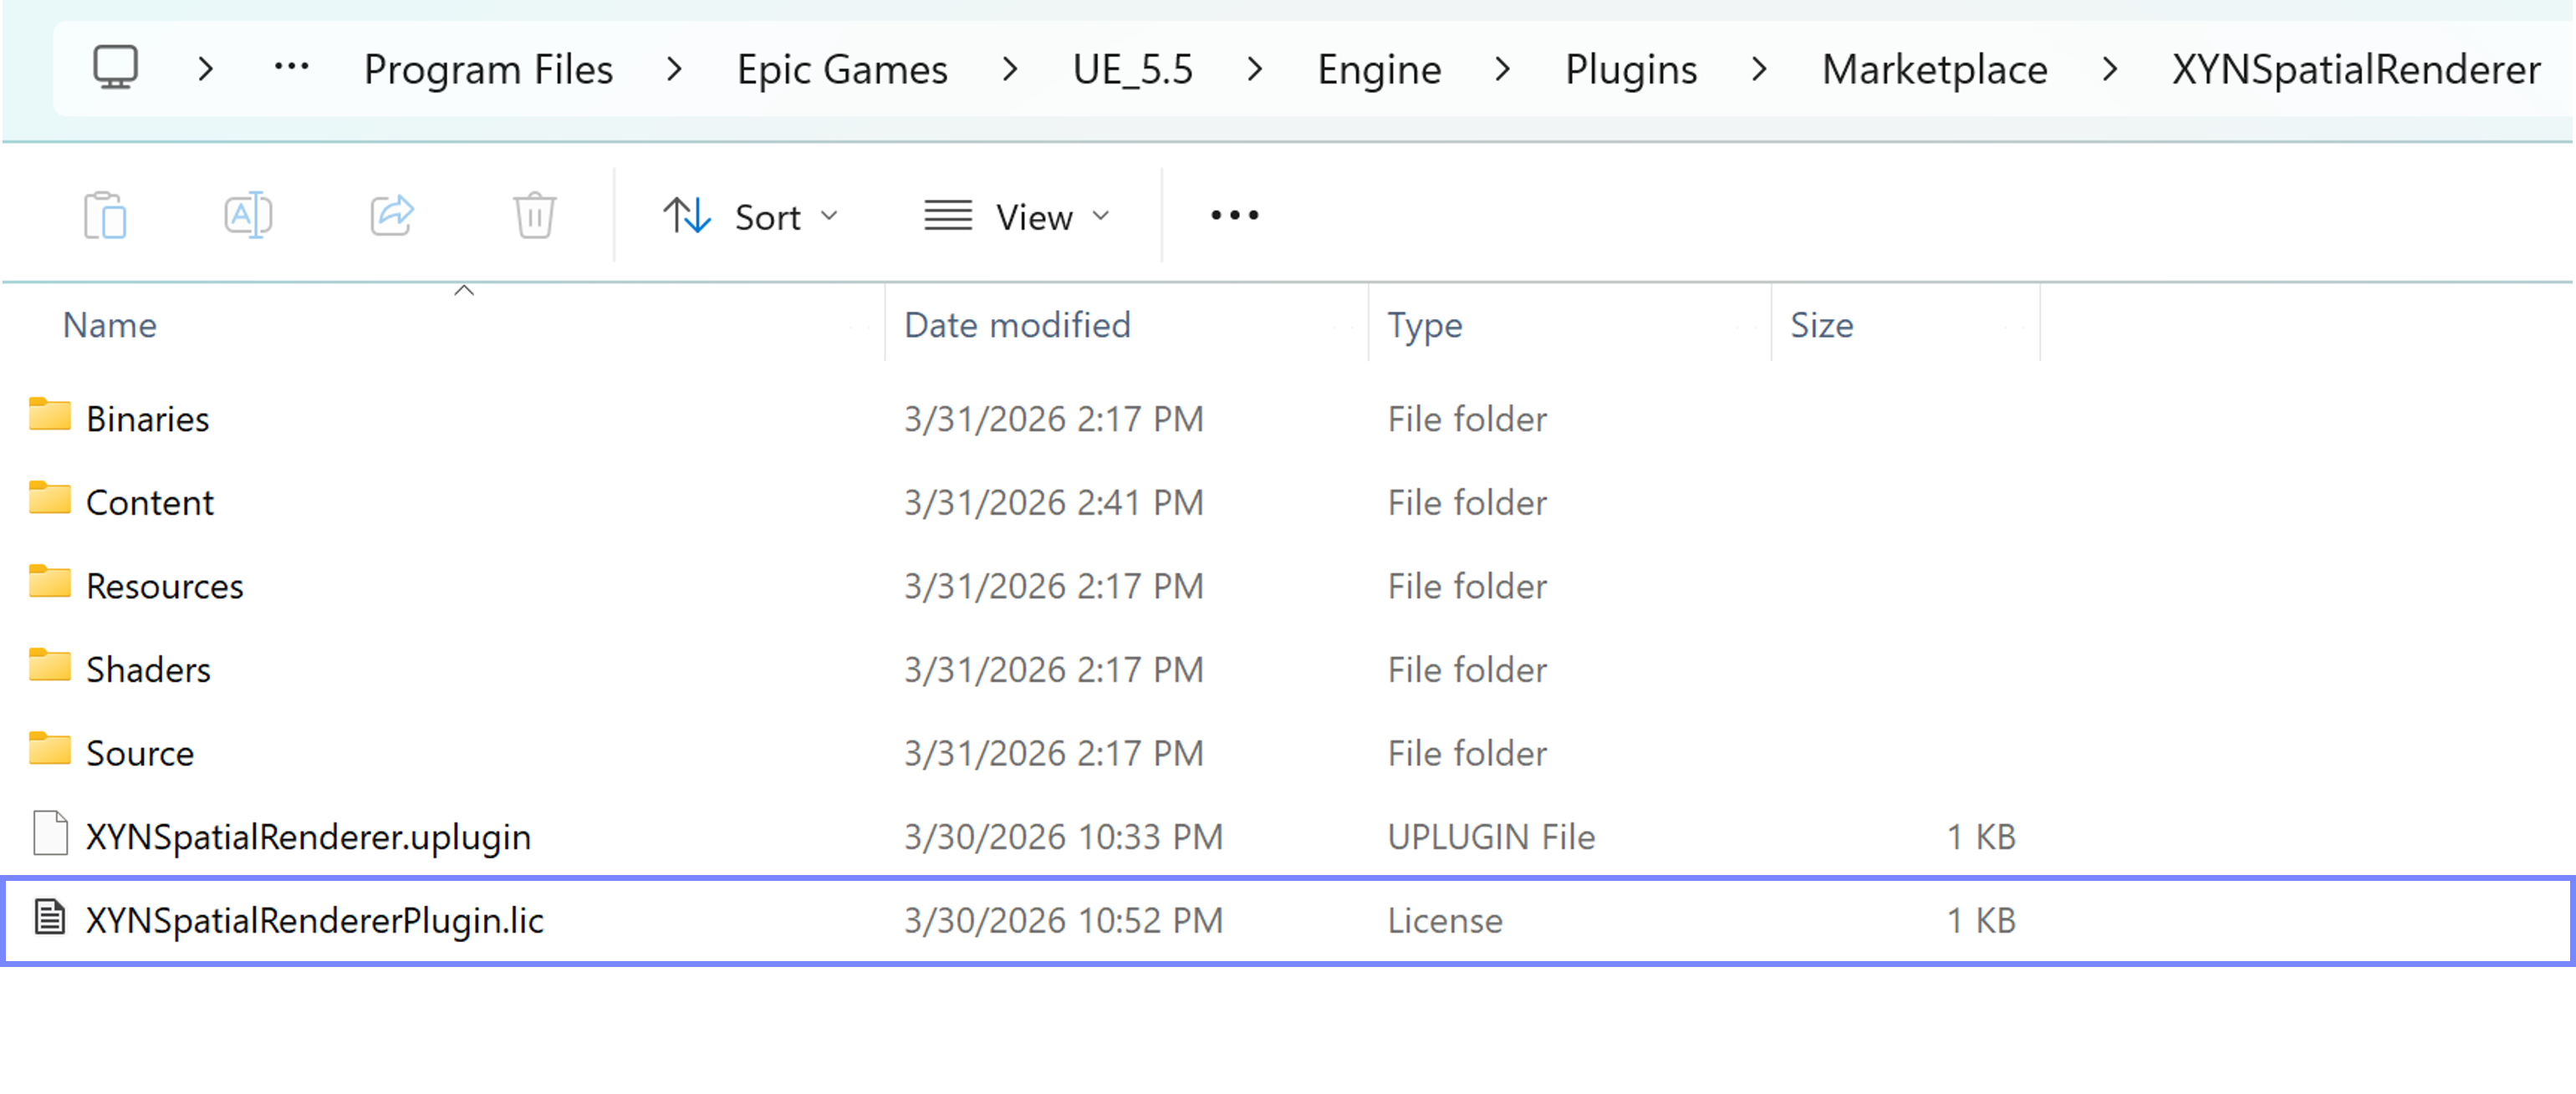Select the Shaders folder row
Image resolution: width=2576 pixels, height=1094 pixels.
(148, 670)
